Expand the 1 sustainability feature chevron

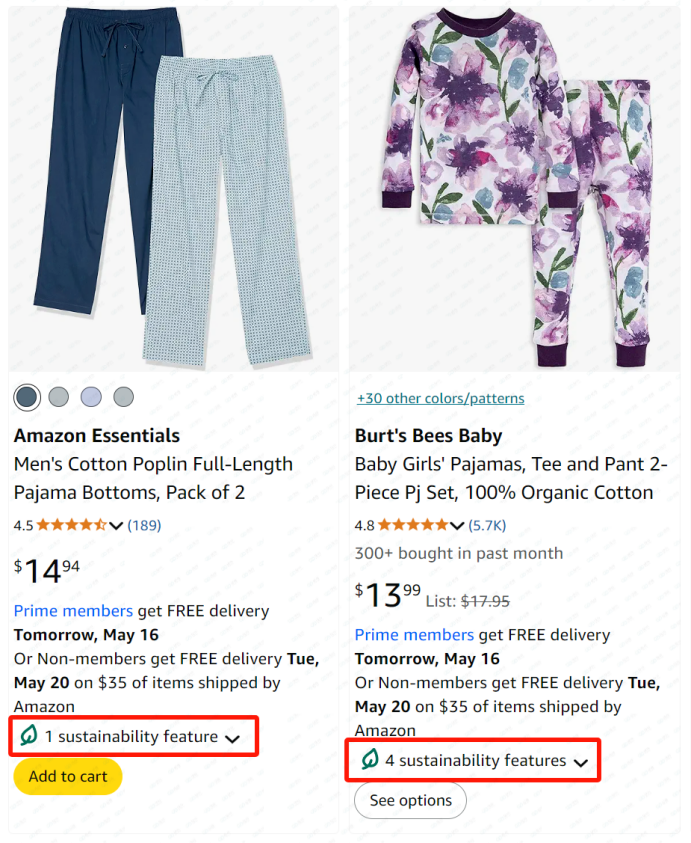tap(232, 739)
